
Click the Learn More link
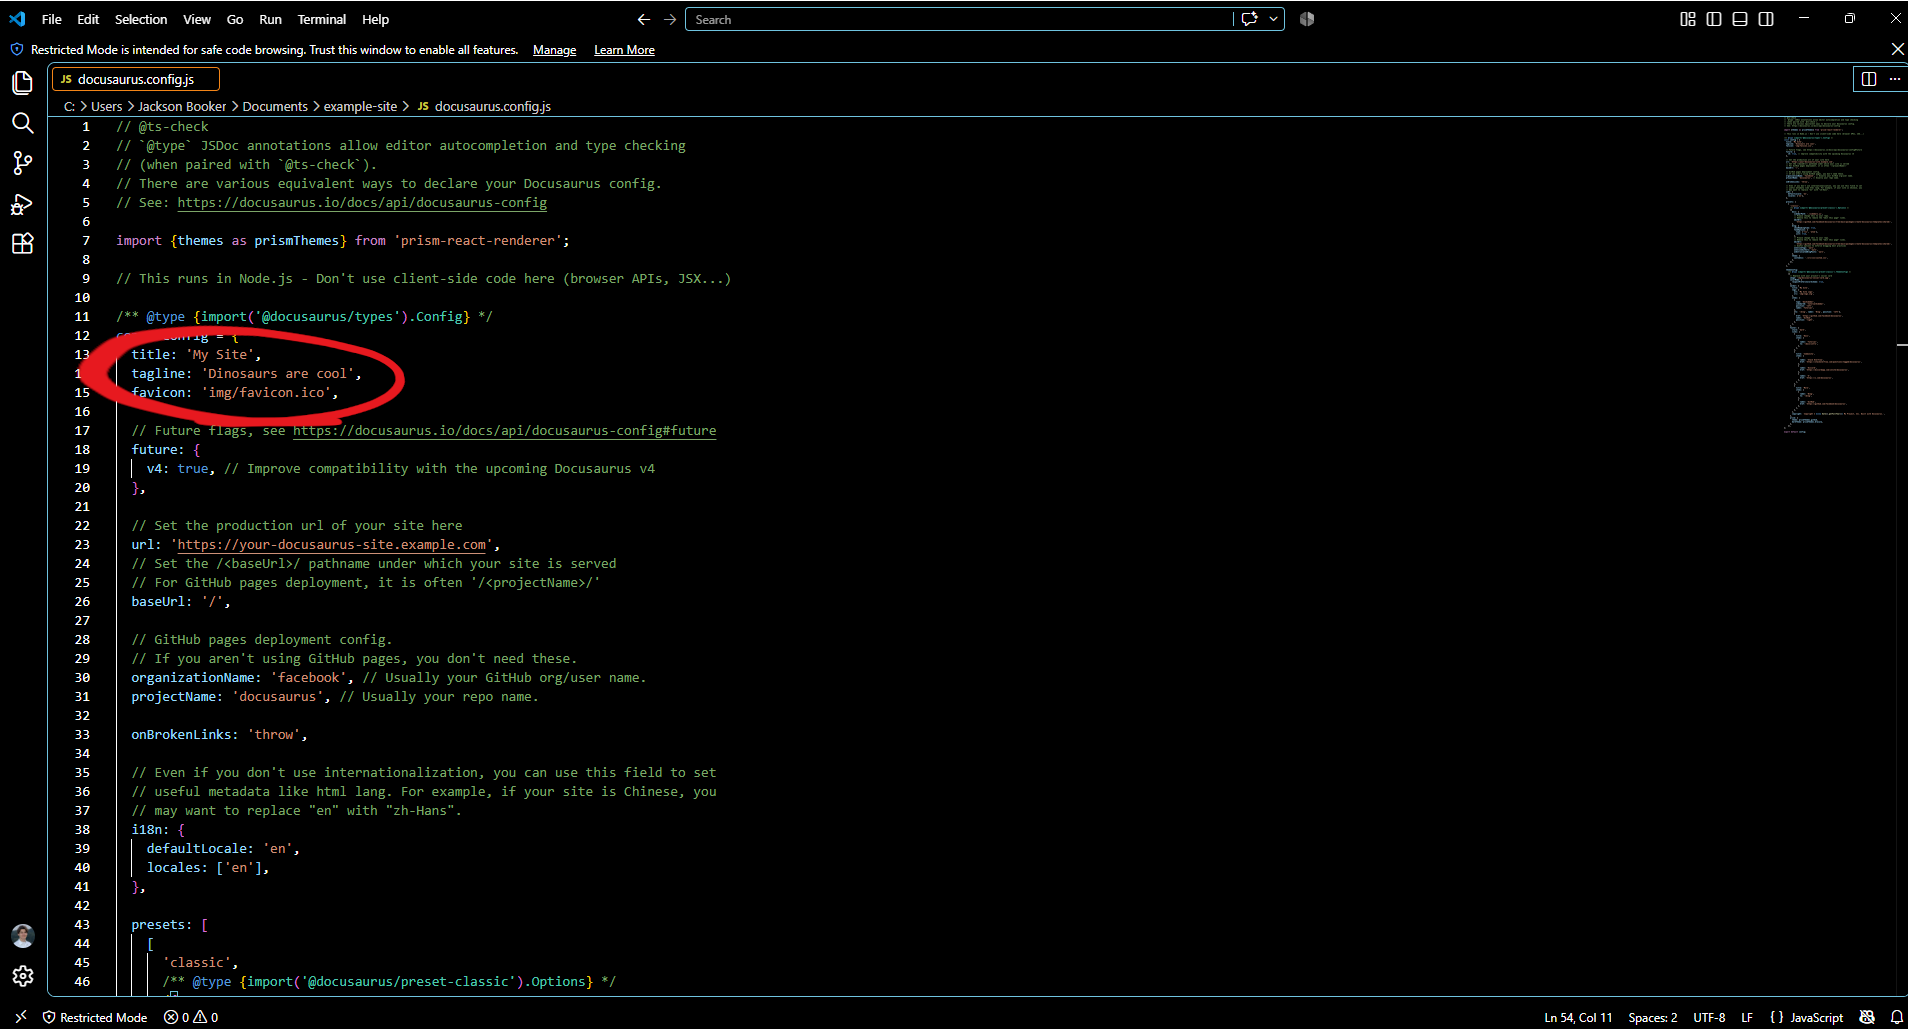tap(624, 50)
